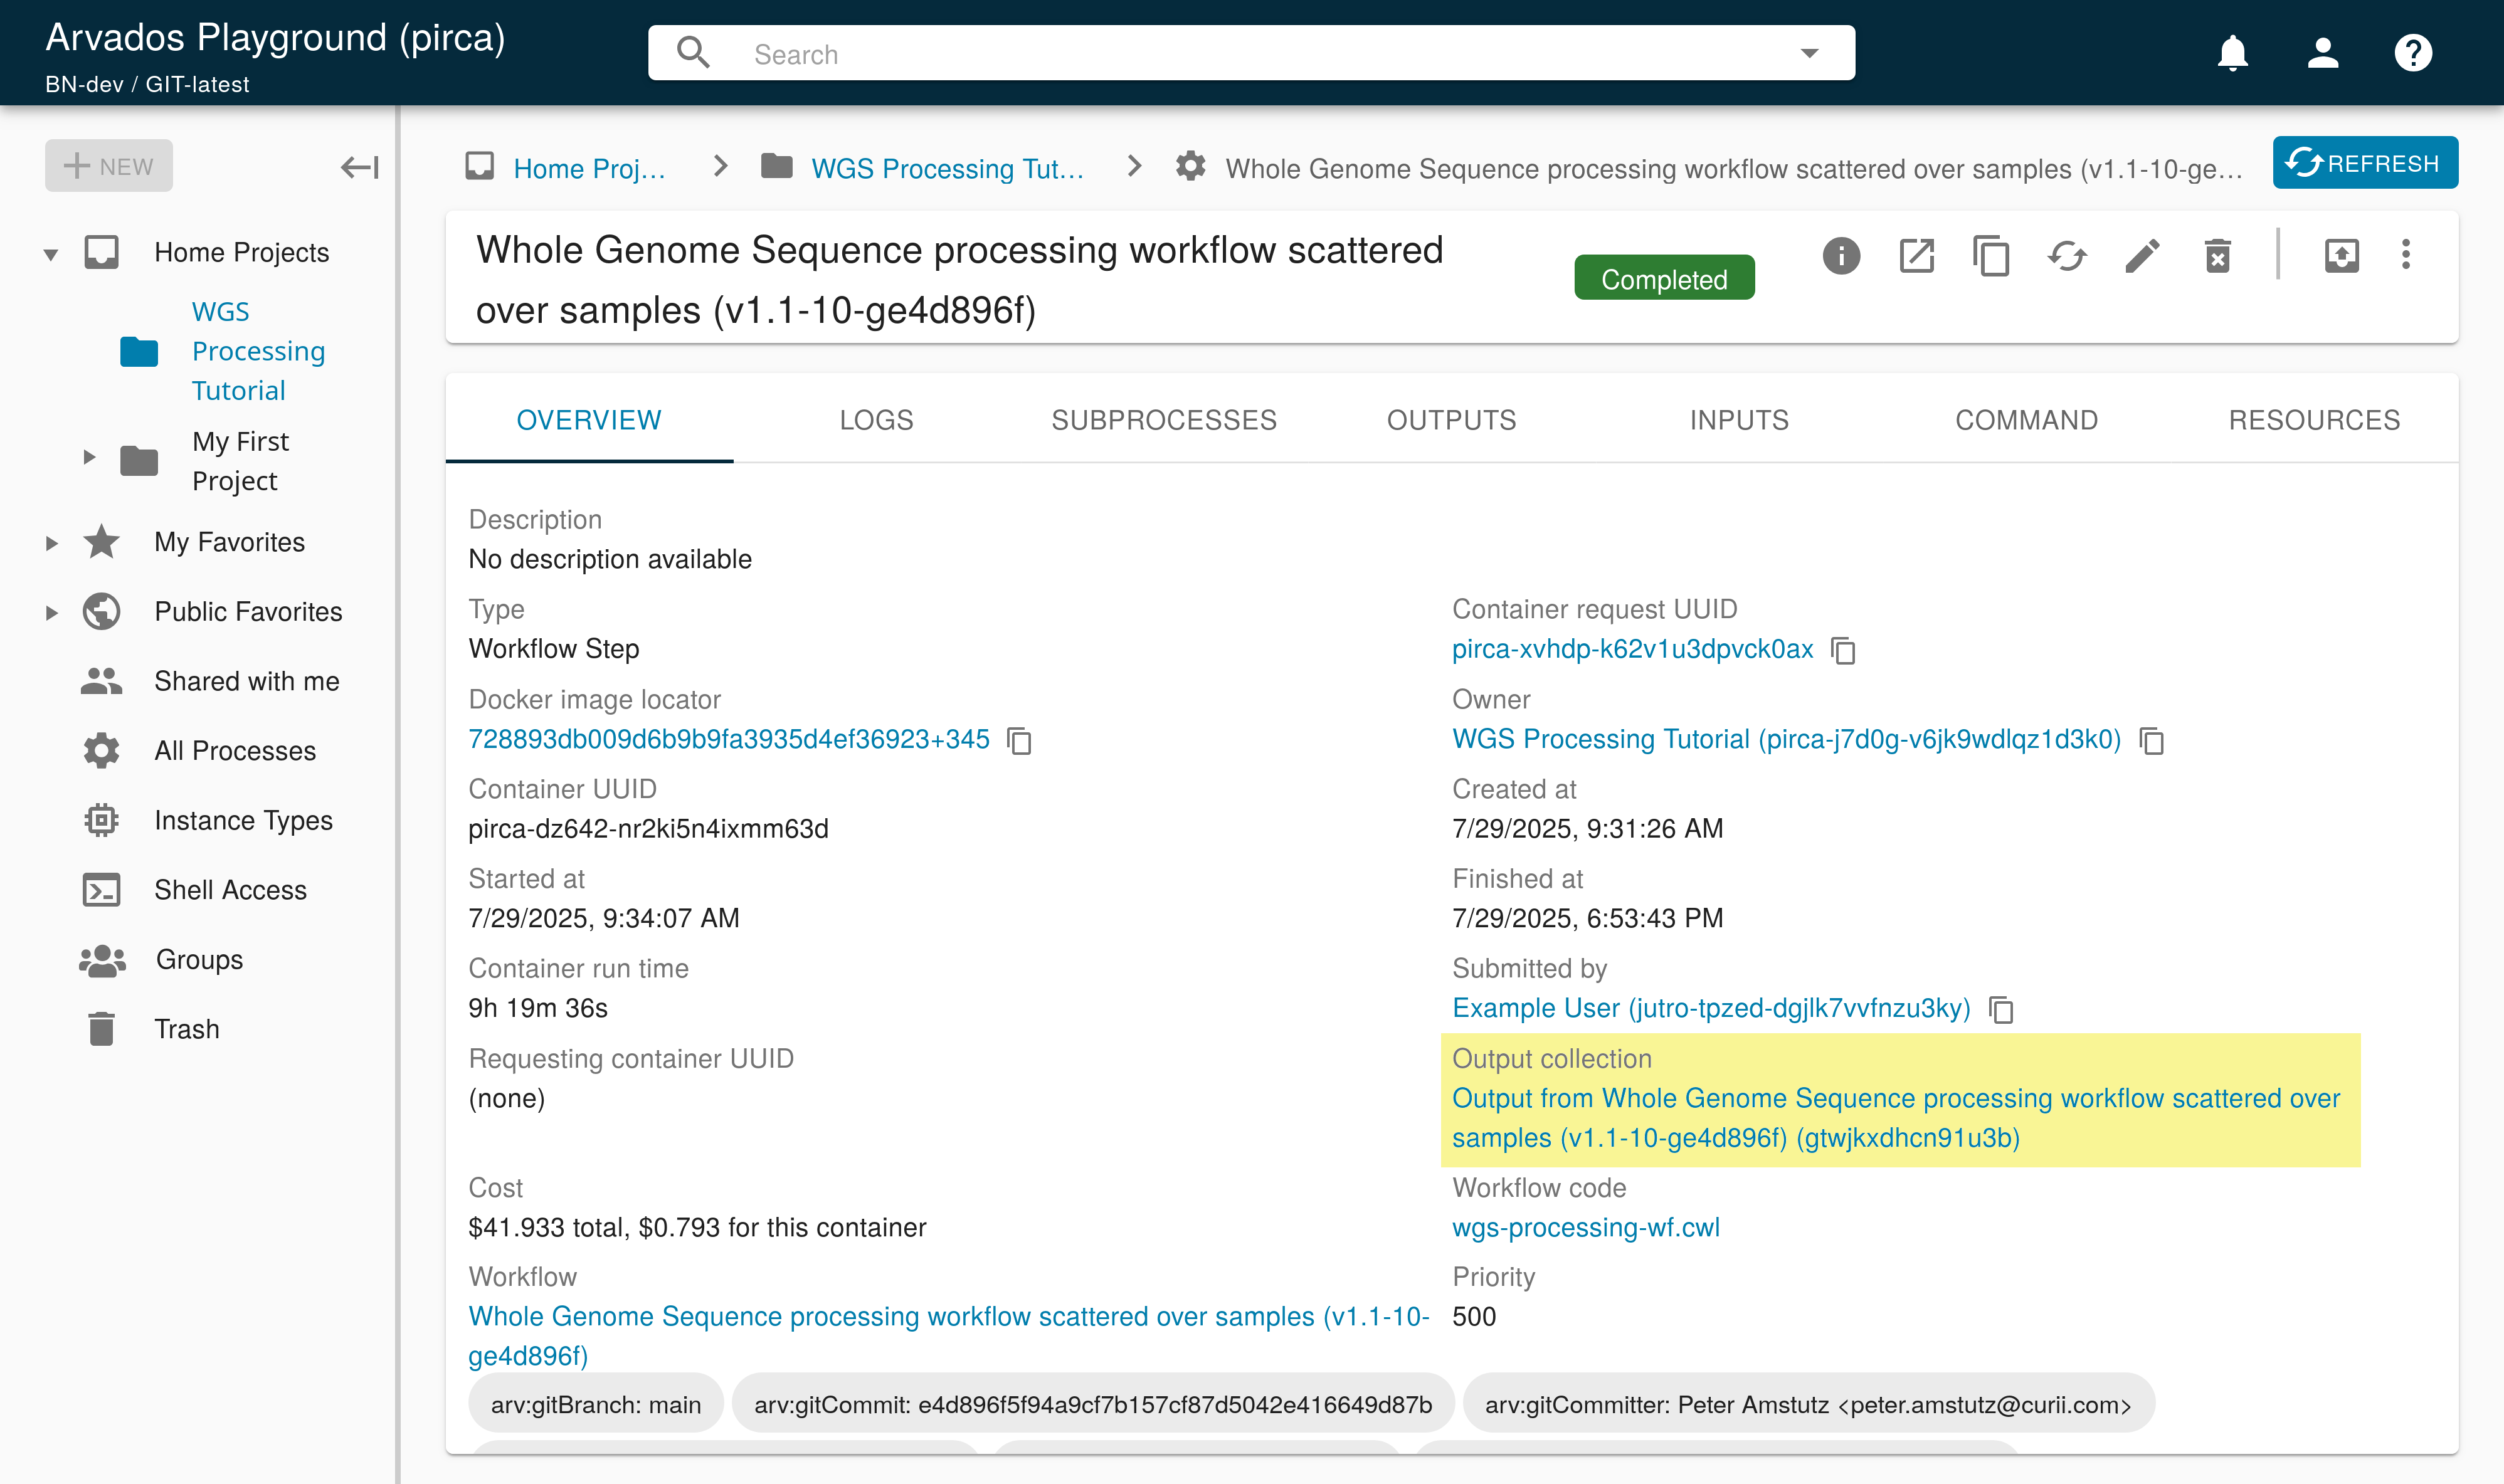Open the search bar dropdown arrow
The height and width of the screenshot is (1484, 2504).
[1809, 53]
